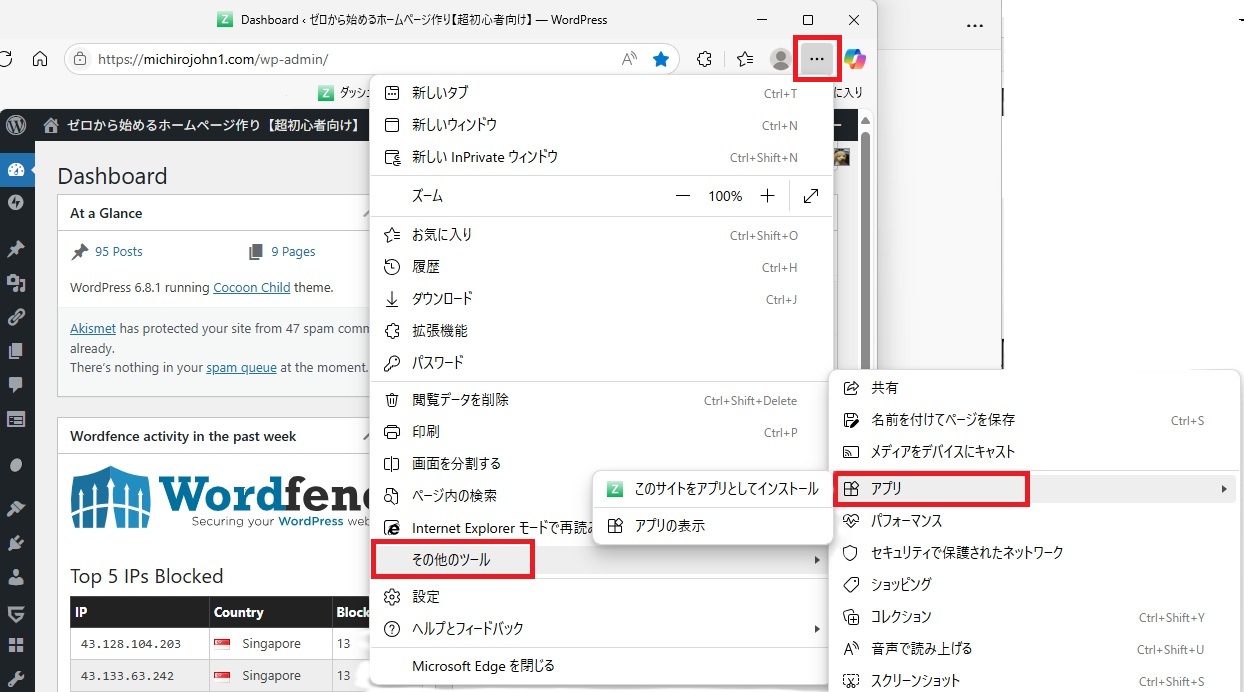This screenshot has height=692, width=1244.
Task: Expand ヘルプとフィードバック submenu
Action: coord(601,628)
